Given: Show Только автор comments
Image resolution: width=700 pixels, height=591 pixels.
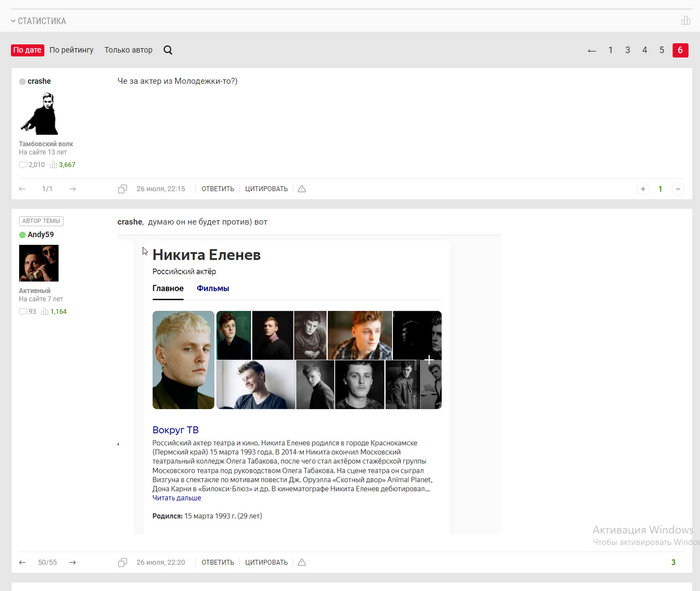Looking at the screenshot, I should click(x=129, y=50).
